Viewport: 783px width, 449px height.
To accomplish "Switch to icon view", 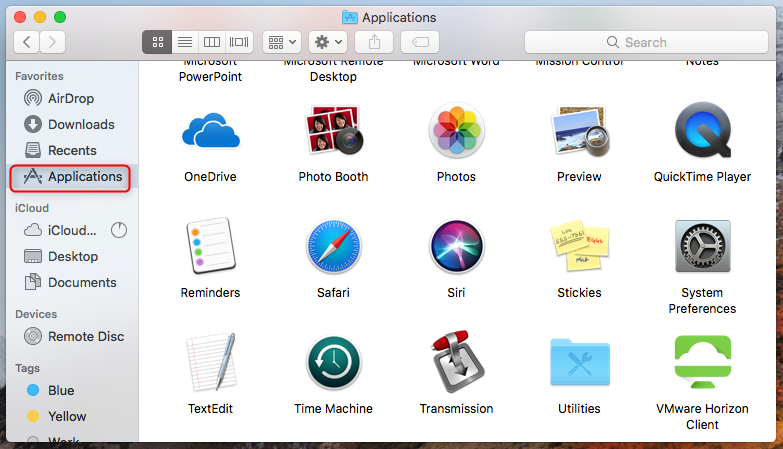I will tap(157, 42).
